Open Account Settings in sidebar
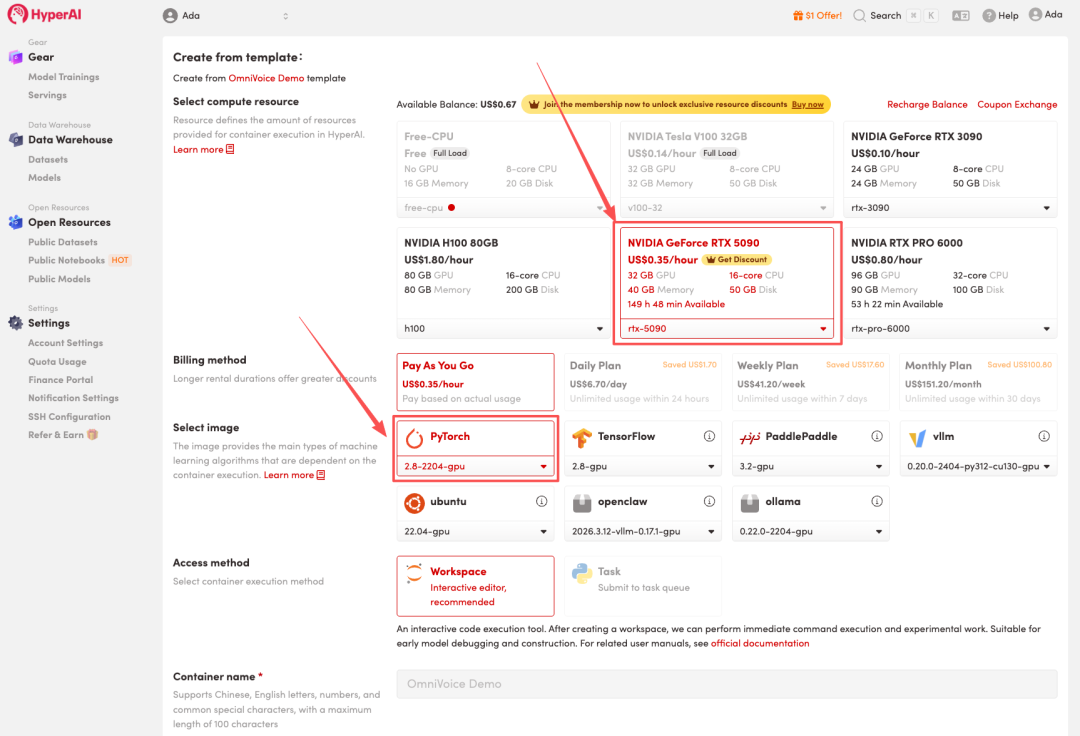This screenshot has width=1080, height=736. [x=65, y=343]
